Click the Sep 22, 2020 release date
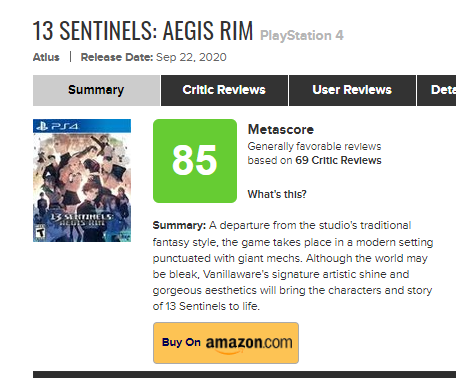 click(x=191, y=57)
